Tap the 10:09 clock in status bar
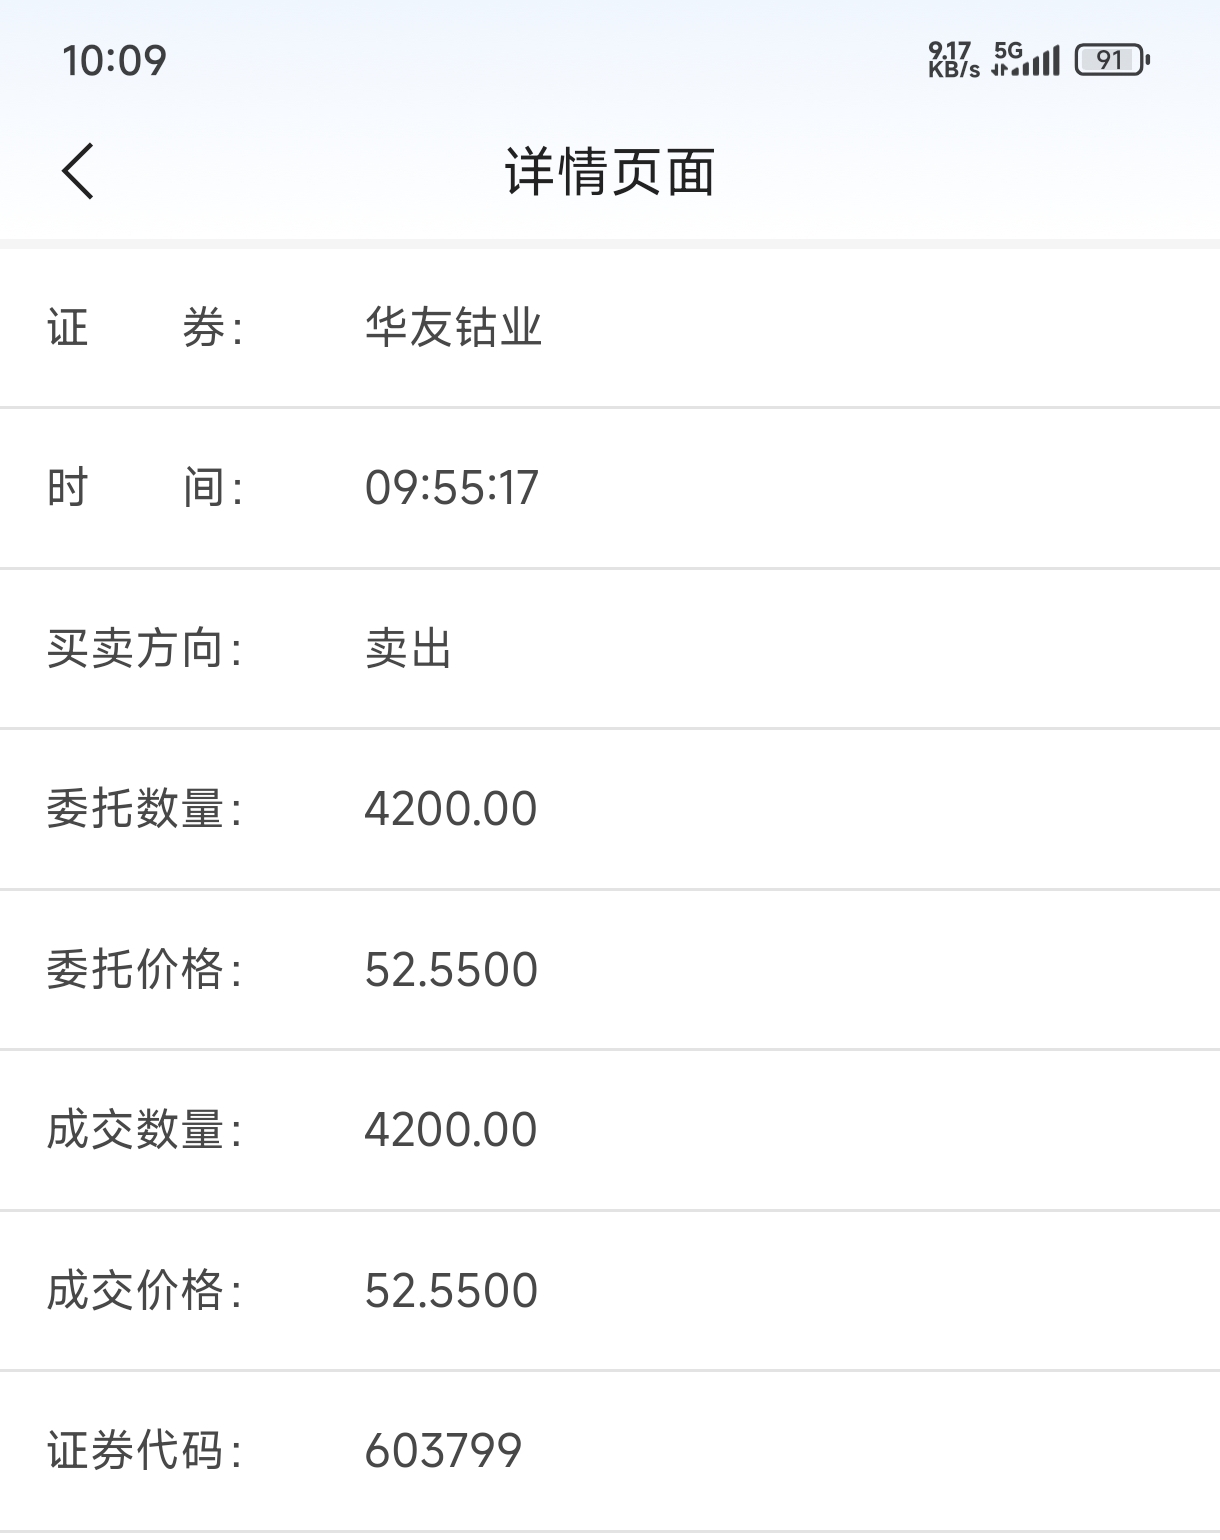Viewport: 1220px width, 1540px height. [x=114, y=61]
